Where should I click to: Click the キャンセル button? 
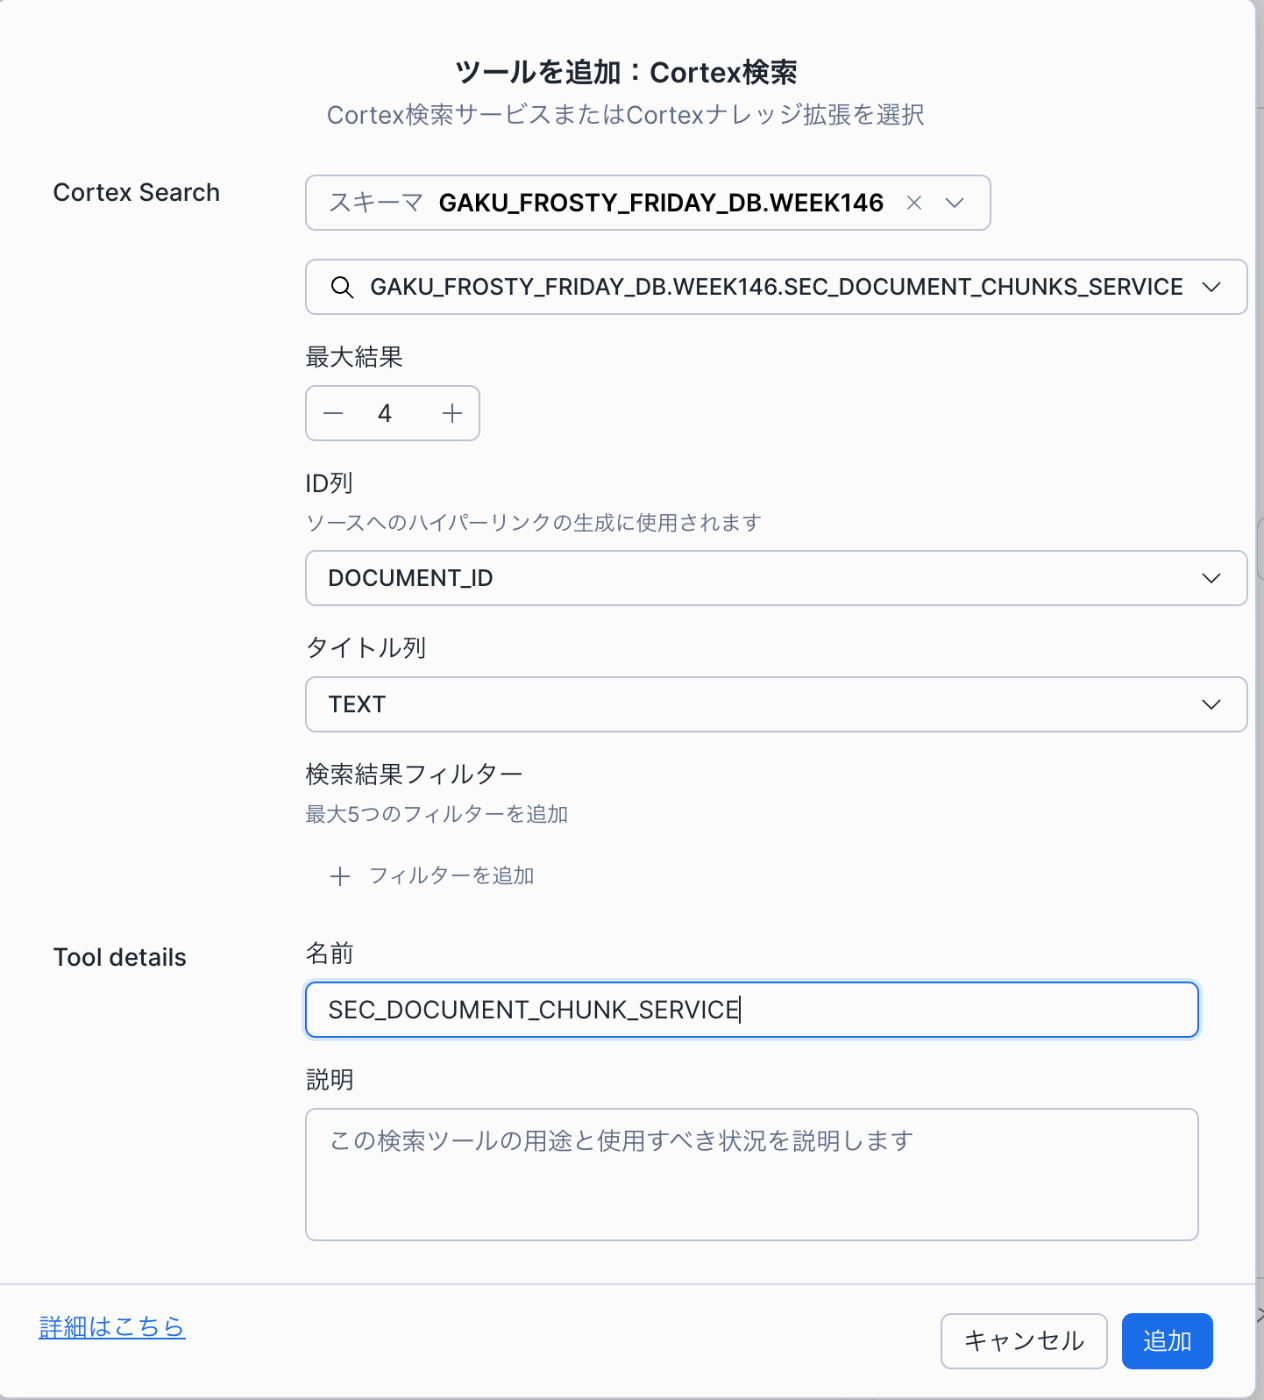(x=1024, y=1341)
